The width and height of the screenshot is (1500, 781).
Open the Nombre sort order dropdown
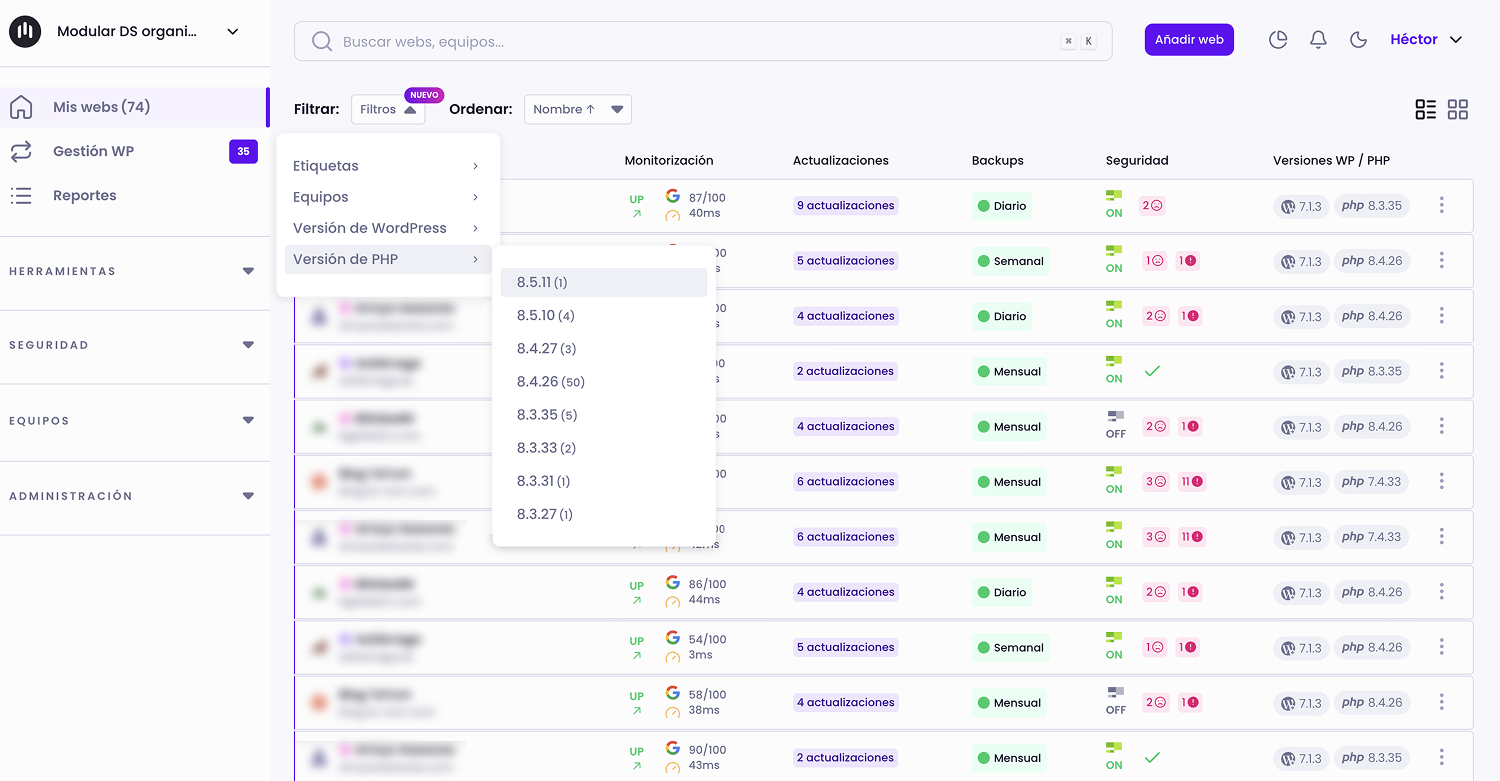pos(578,110)
